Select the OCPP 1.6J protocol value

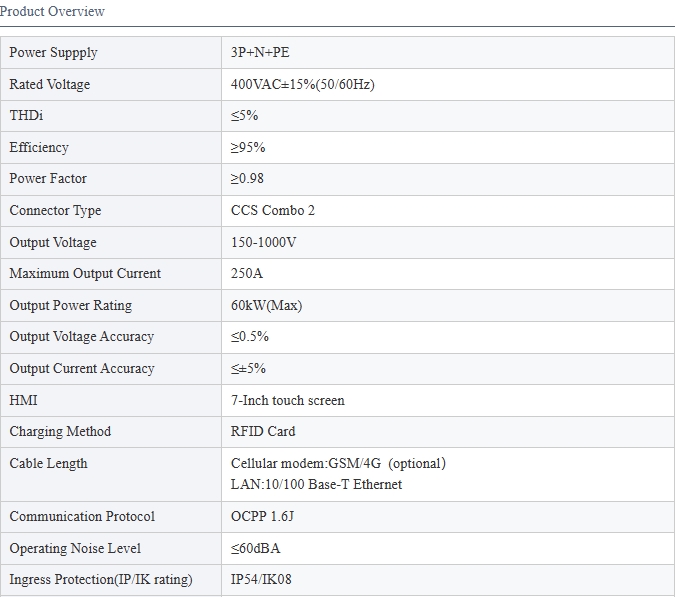(266, 516)
